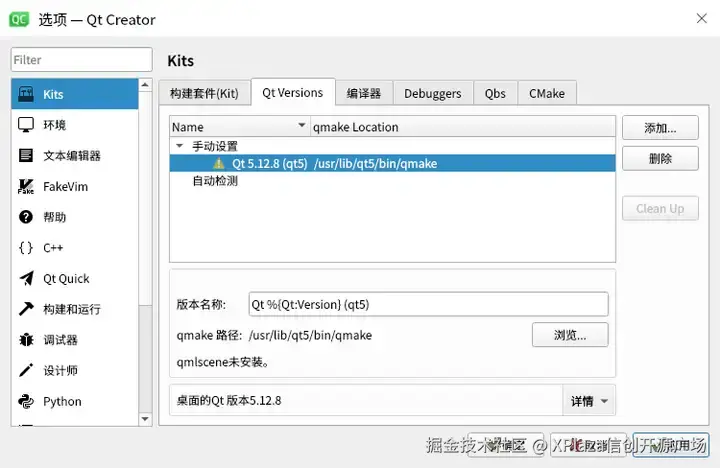The image size is (720, 468).
Task: Select the Kits category icon
Action: (x=26, y=94)
